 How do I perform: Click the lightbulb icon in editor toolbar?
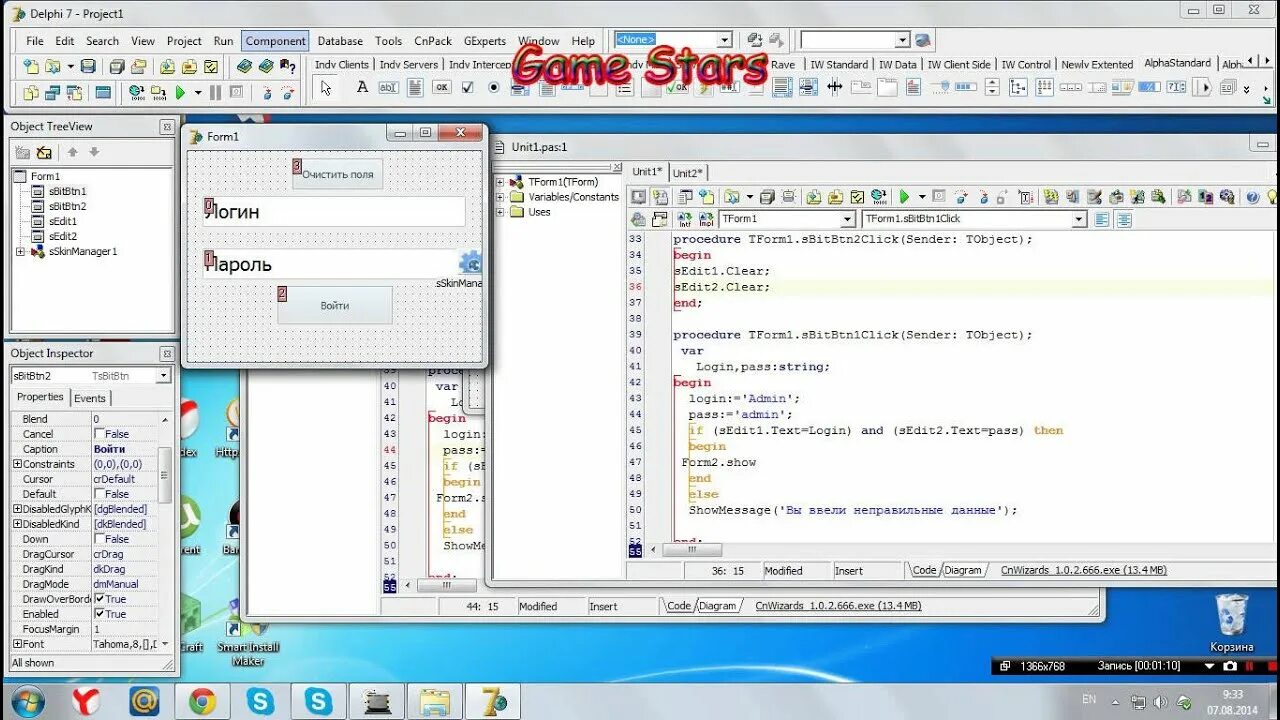(x=1273, y=197)
